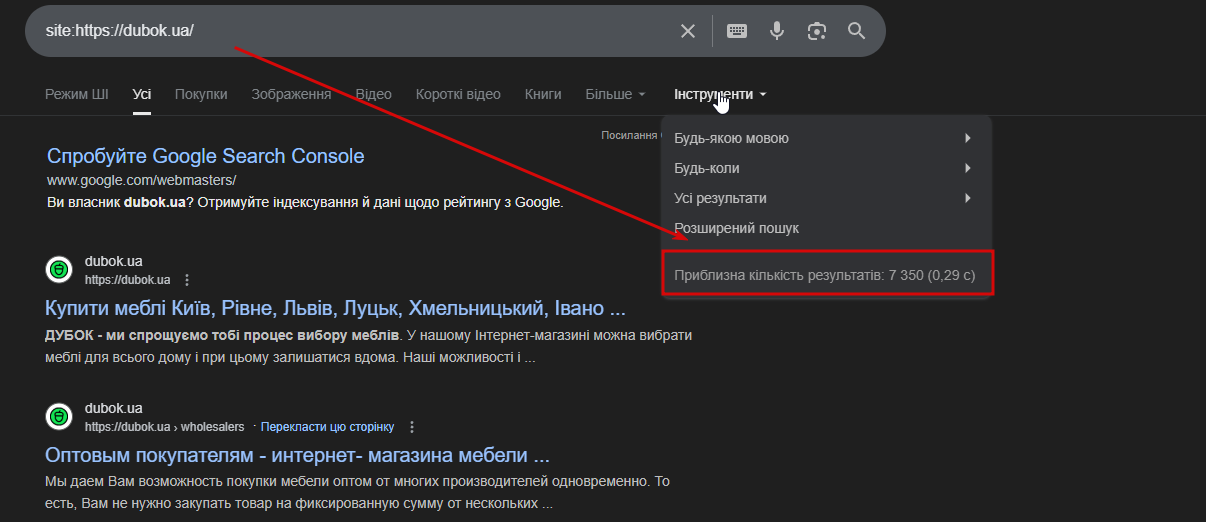
Task: Click dubok.ua favicon of wholesalers result
Action: 59,417
